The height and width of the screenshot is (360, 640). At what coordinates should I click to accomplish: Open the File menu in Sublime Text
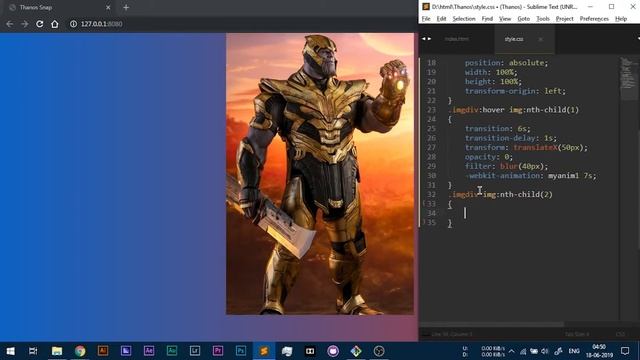tap(426, 19)
